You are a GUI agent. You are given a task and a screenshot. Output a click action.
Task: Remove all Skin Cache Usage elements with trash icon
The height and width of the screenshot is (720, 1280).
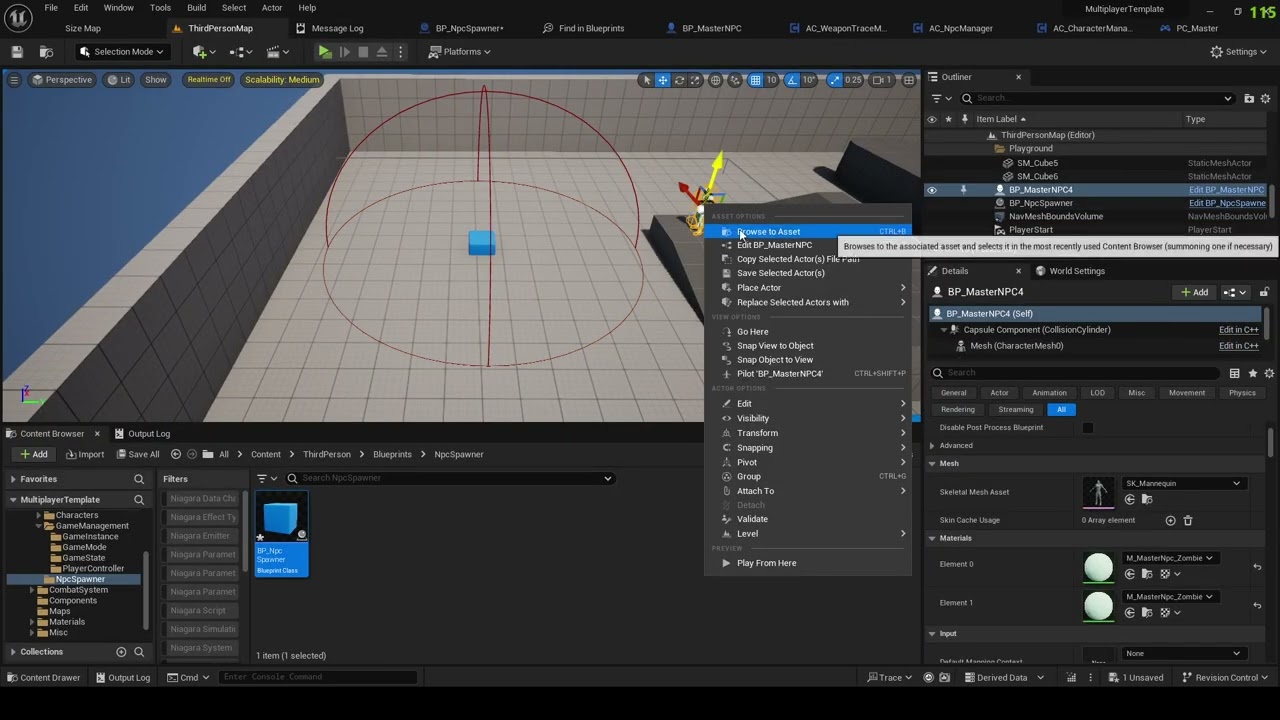click(x=1188, y=521)
